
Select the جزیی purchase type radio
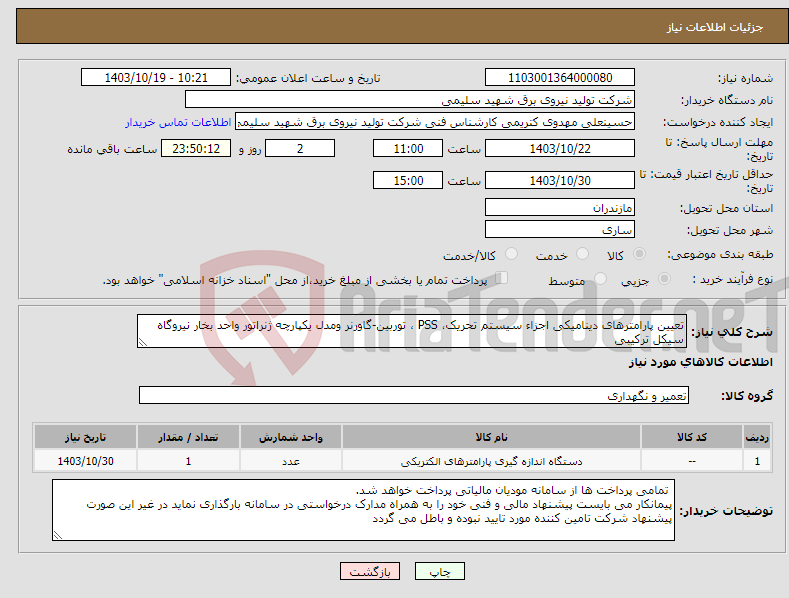(664, 278)
